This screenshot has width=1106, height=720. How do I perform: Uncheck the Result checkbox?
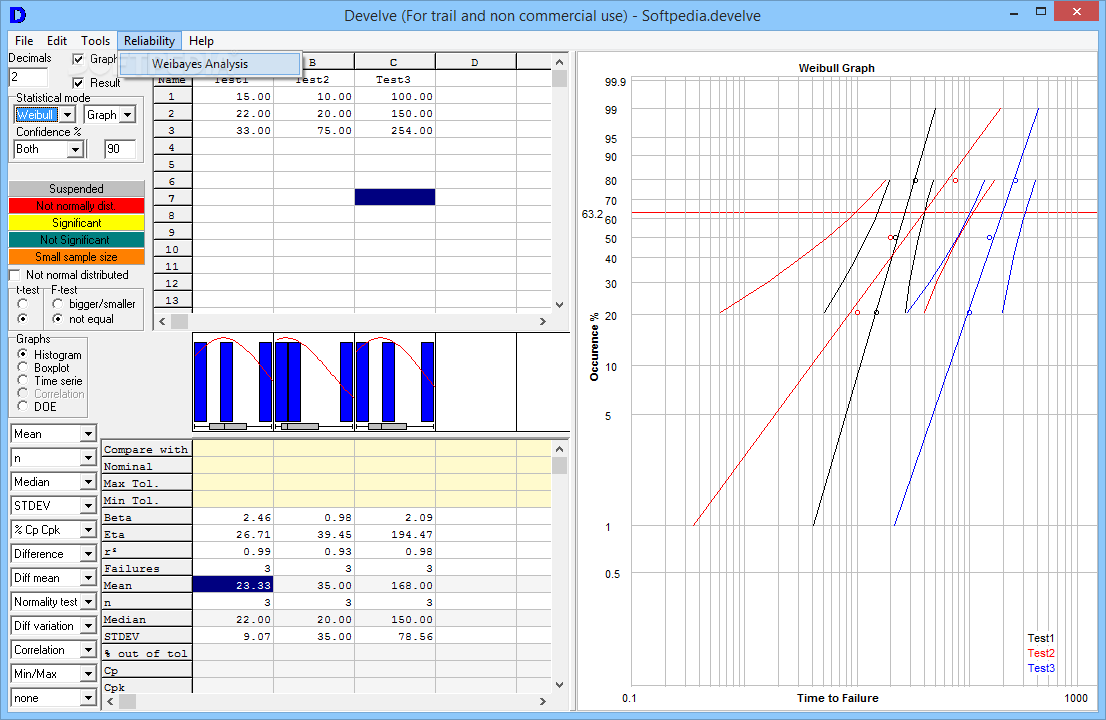[x=78, y=83]
